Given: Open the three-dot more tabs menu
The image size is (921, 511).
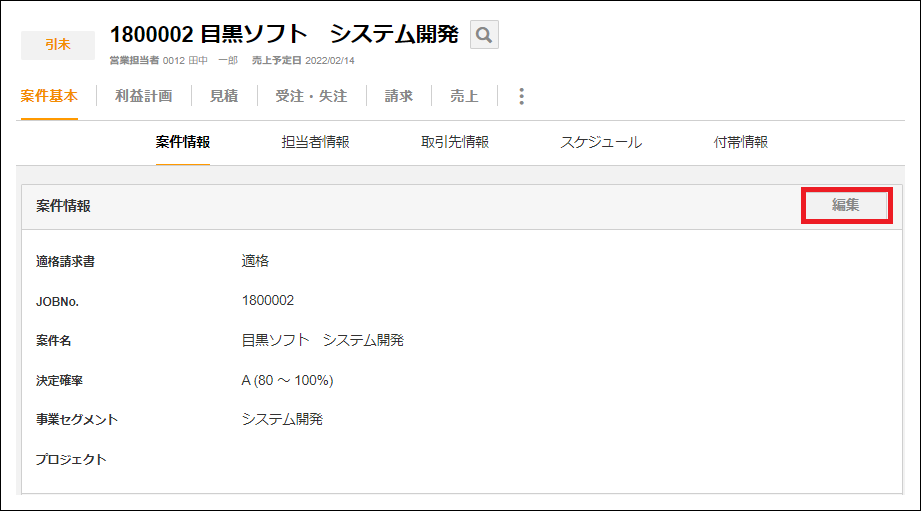Looking at the screenshot, I should pos(521,97).
